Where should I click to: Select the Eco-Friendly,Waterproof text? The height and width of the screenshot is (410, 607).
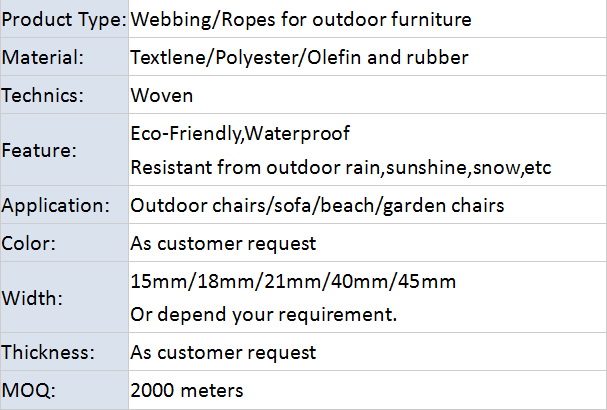[x=240, y=133]
